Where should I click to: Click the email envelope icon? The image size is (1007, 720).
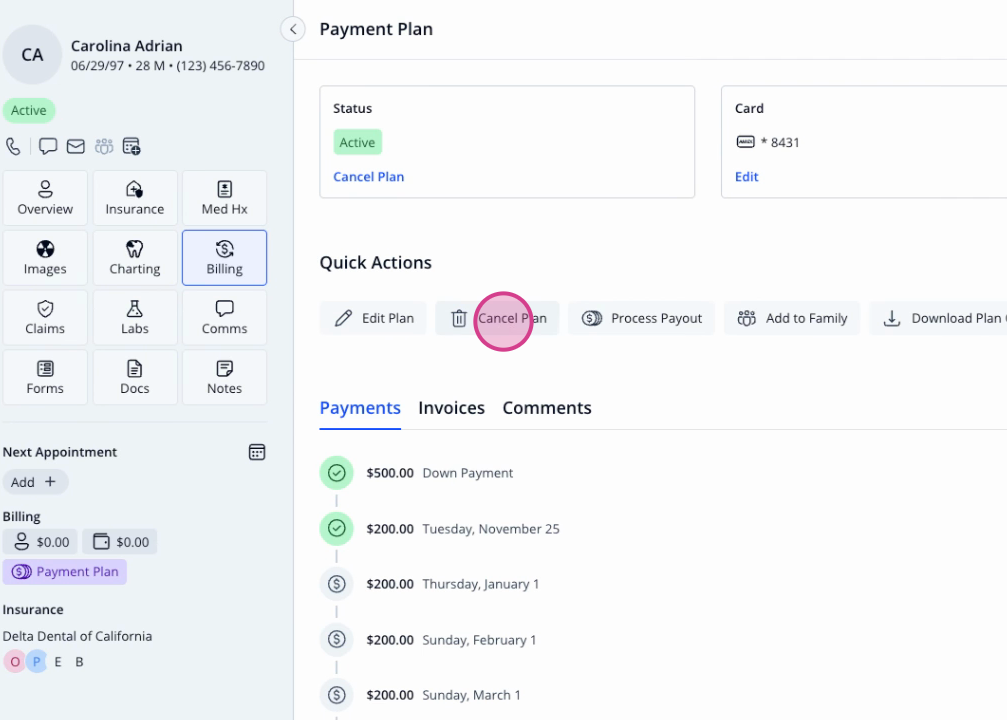[x=76, y=146]
